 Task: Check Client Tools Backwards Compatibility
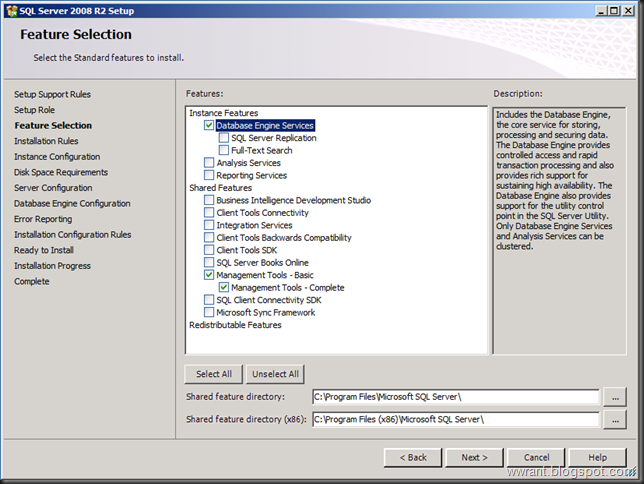pyautogui.click(x=209, y=237)
